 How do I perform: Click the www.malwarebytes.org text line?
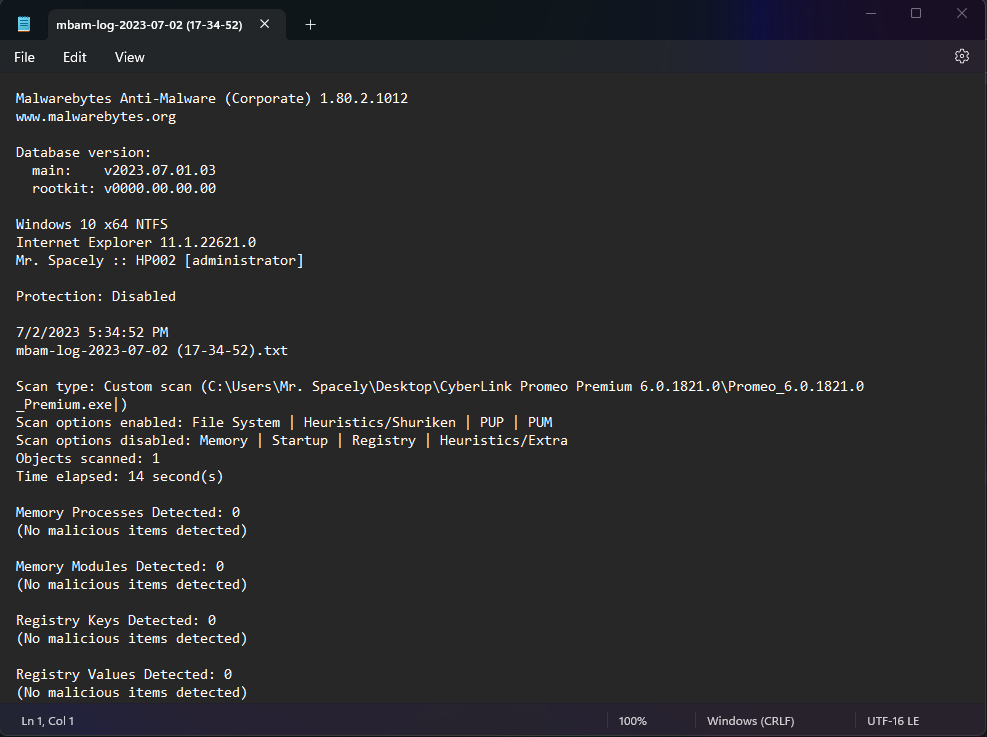[x=96, y=117]
